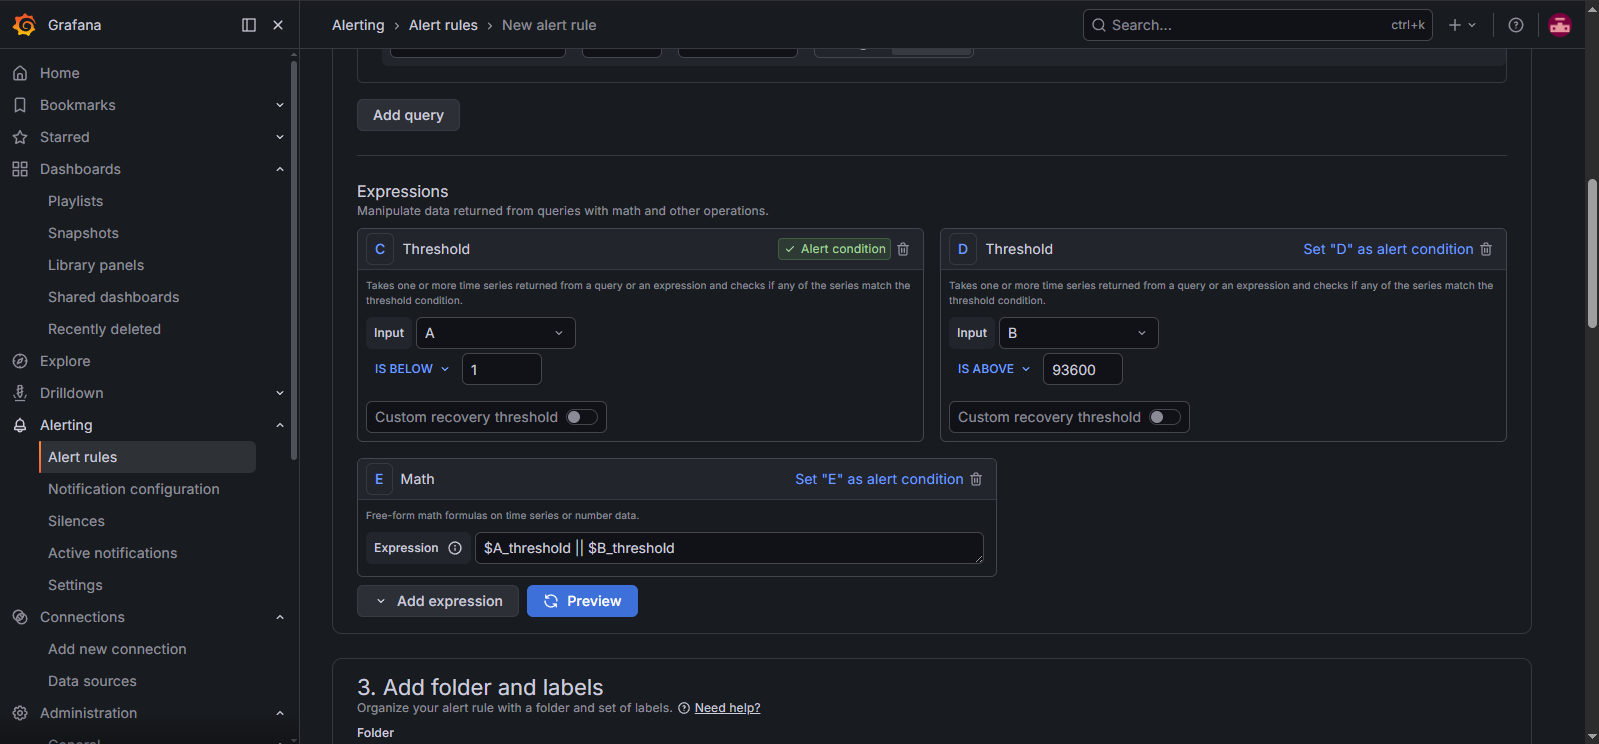Click Alert rules breadcrumb link

tap(443, 25)
